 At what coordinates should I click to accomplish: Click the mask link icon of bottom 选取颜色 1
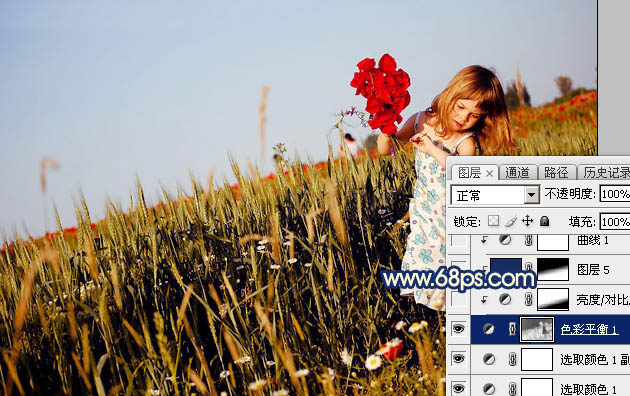(512, 389)
